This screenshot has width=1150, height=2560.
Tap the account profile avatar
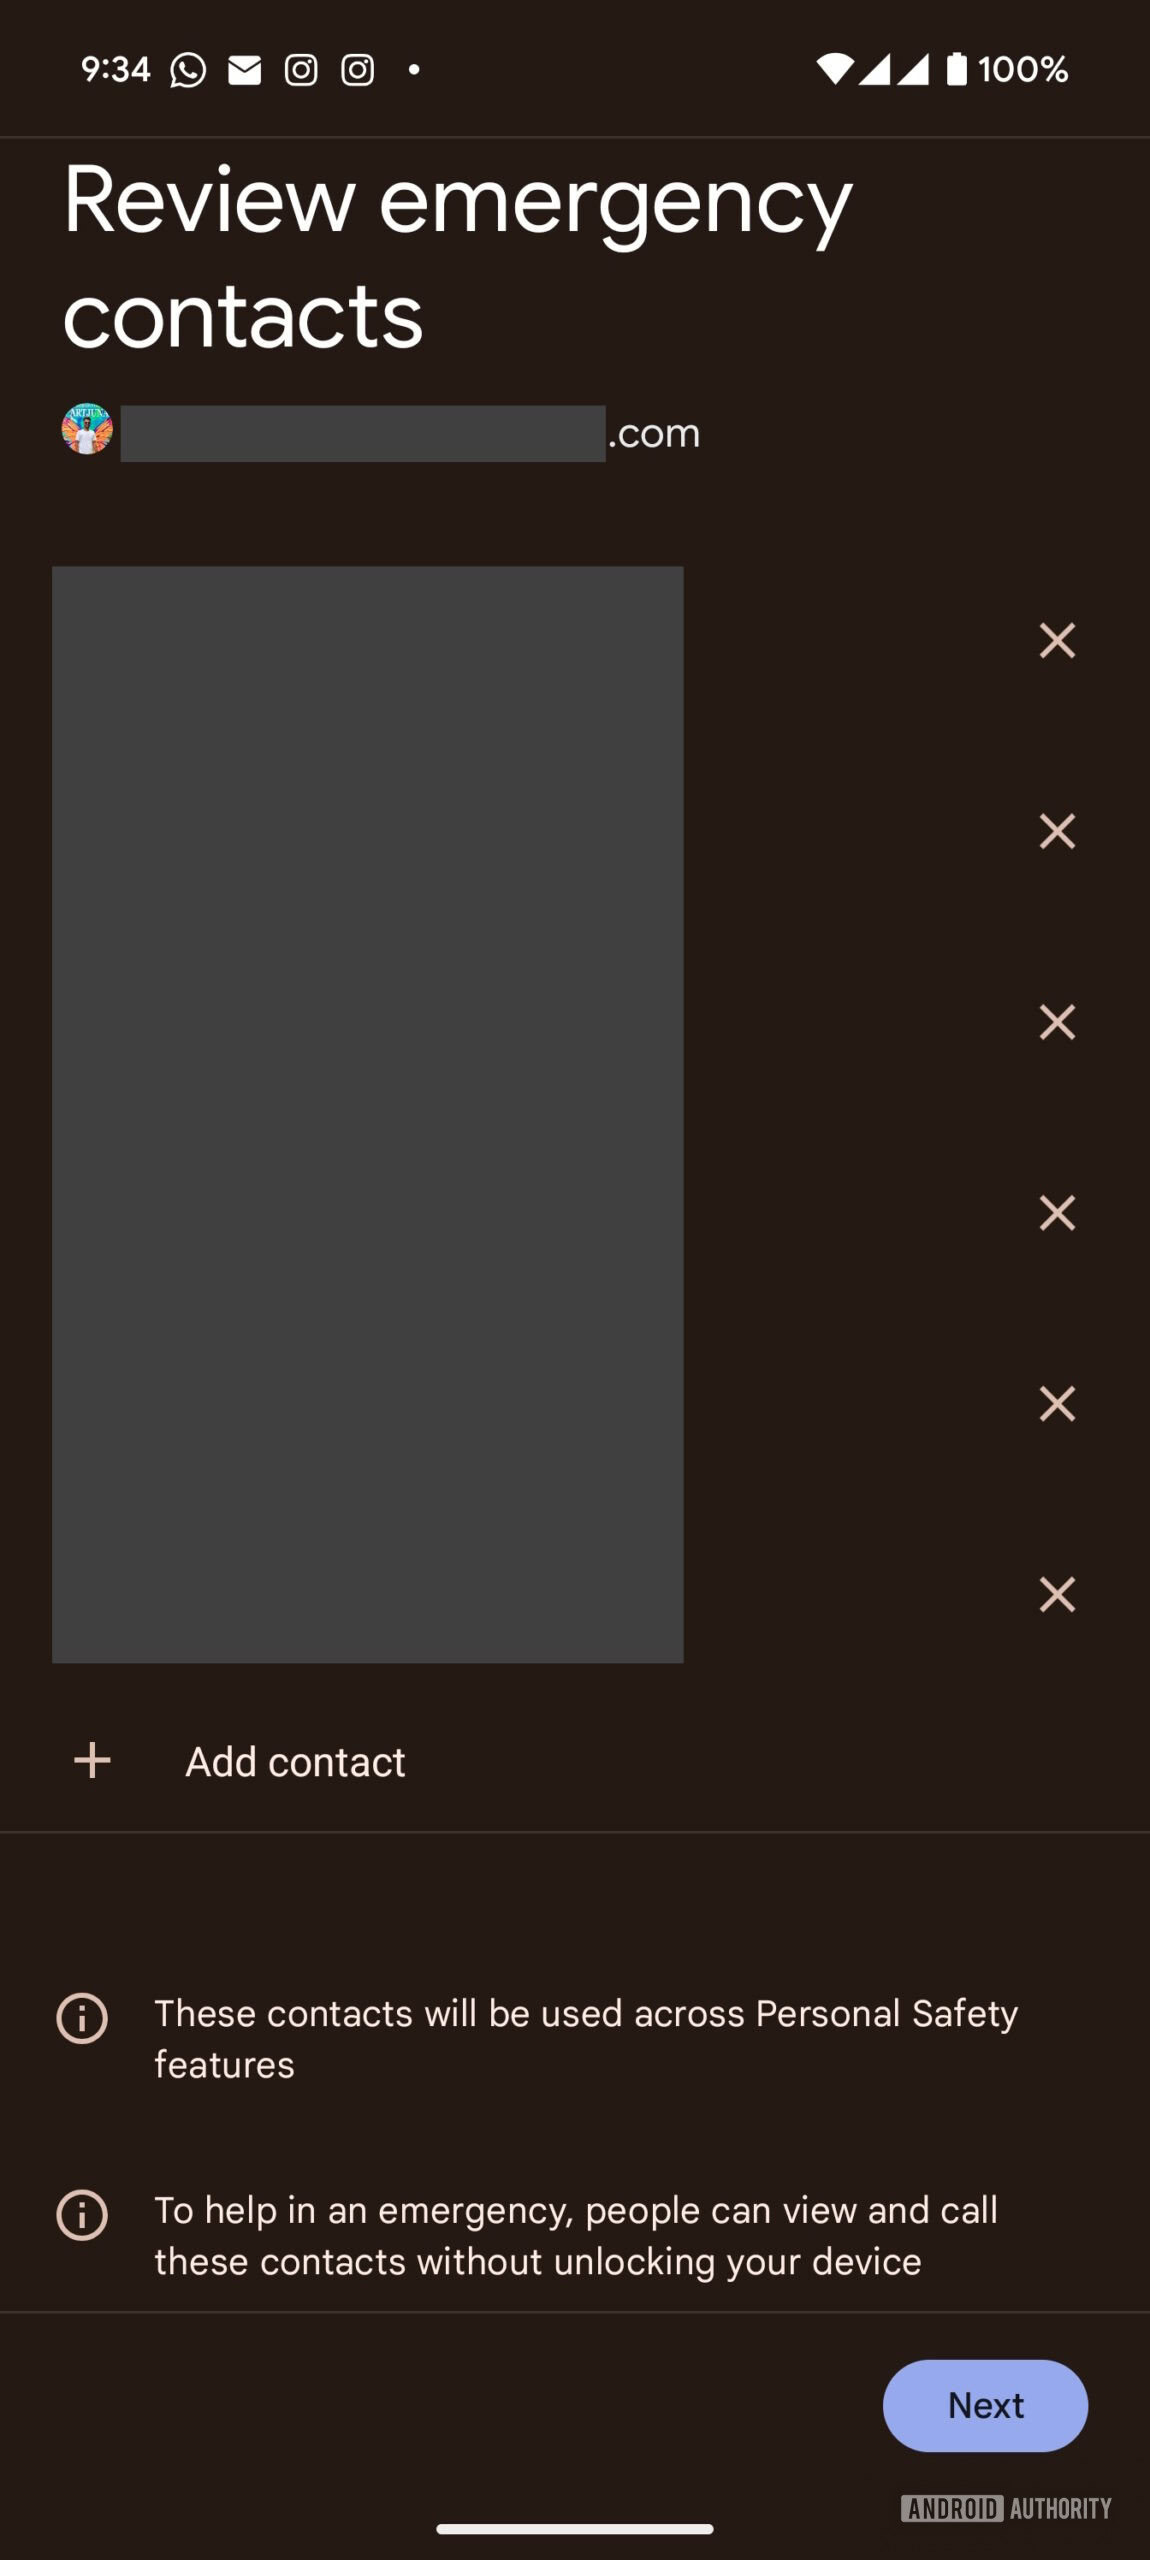pos(87,430)
